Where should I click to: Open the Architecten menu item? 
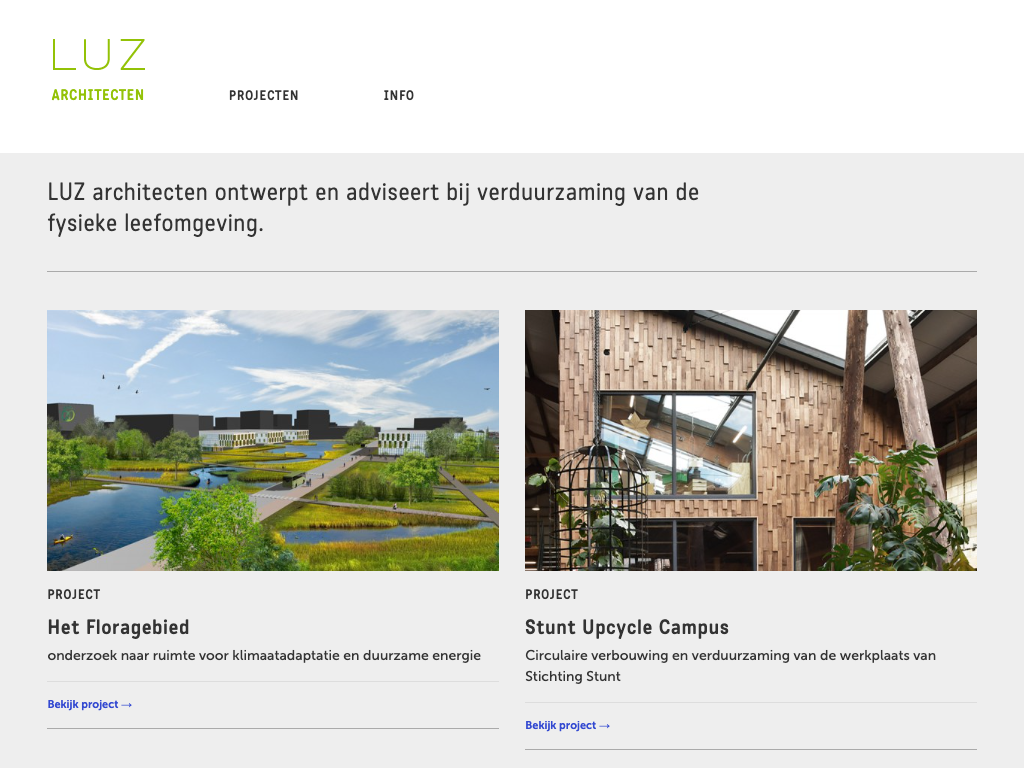click(98, 95)
